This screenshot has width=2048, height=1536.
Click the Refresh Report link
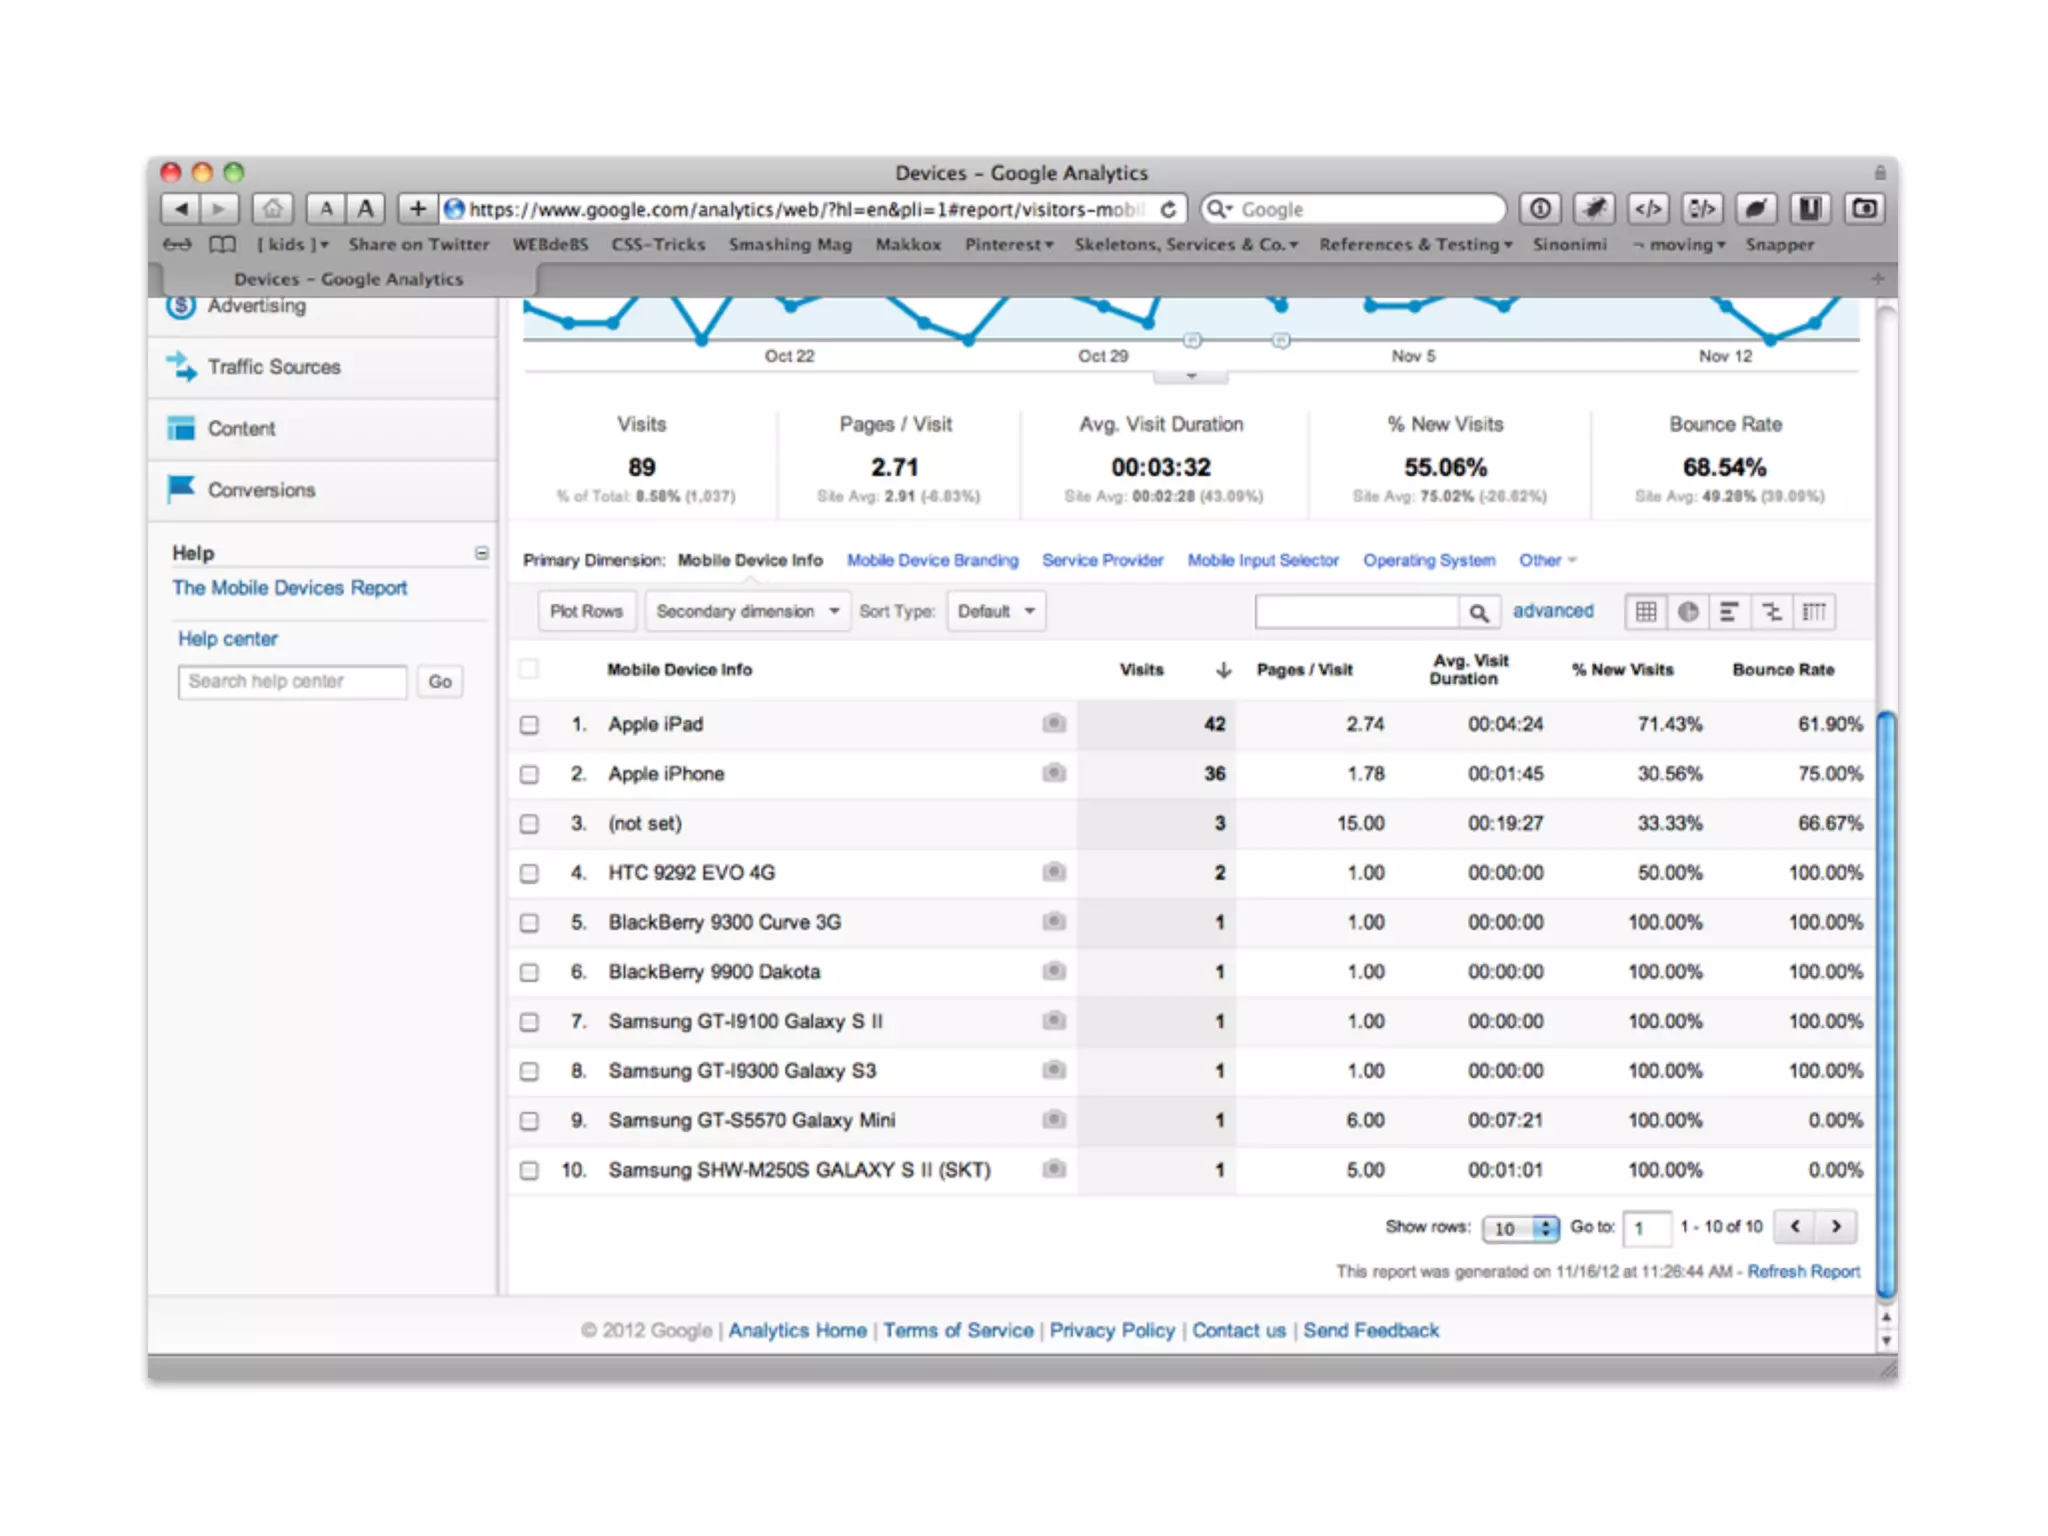point(1803,1271)
